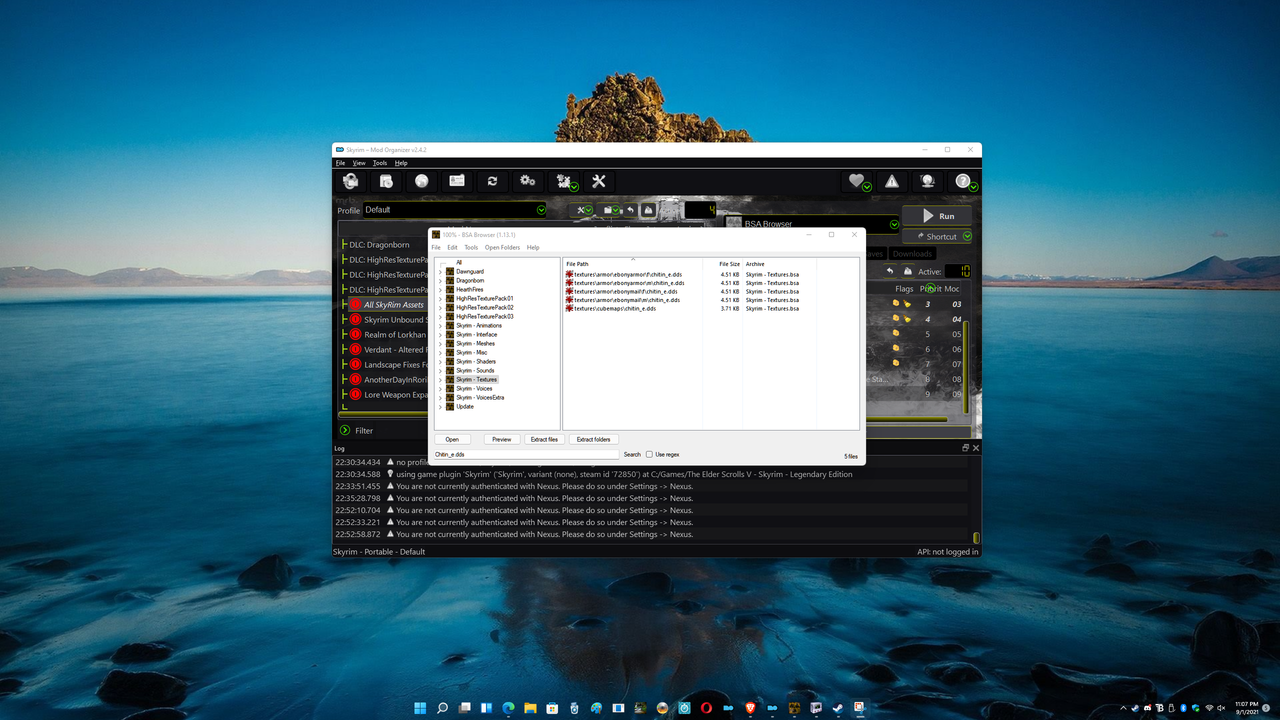The image size is (1280, 720).
Task: Open the warning triangle notifications icon
Action: click(891, 181)
